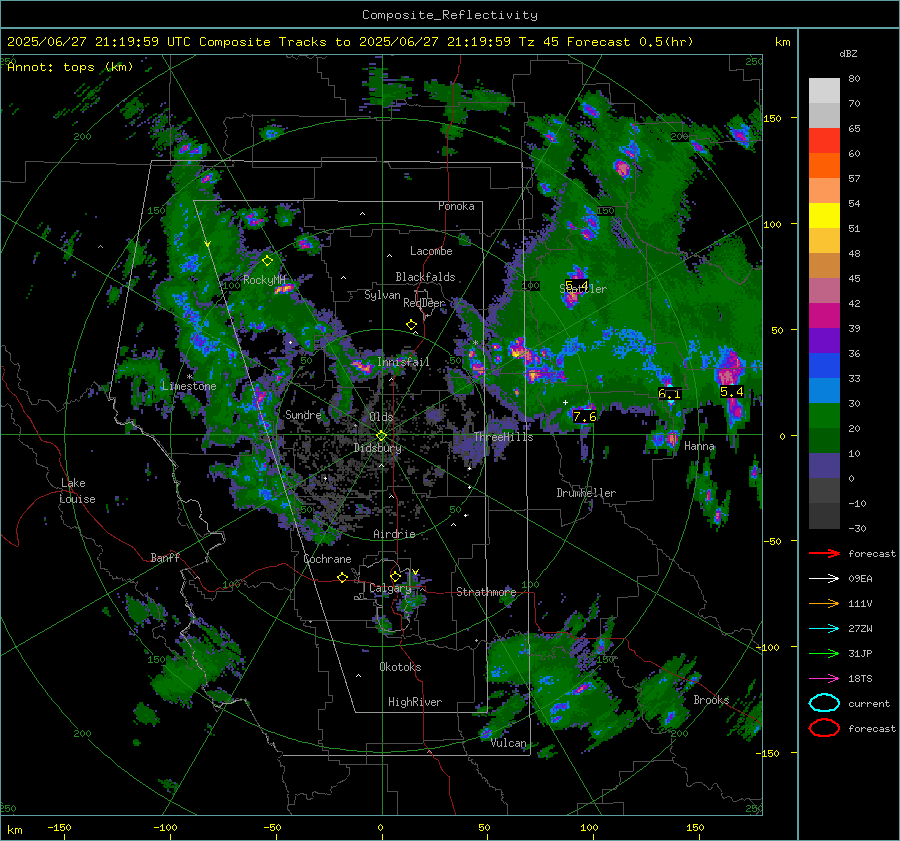Image resolution: width=900 pixels, height=841 pixels.
Task: Click the Airdrie city label
Action: point(394,534)
